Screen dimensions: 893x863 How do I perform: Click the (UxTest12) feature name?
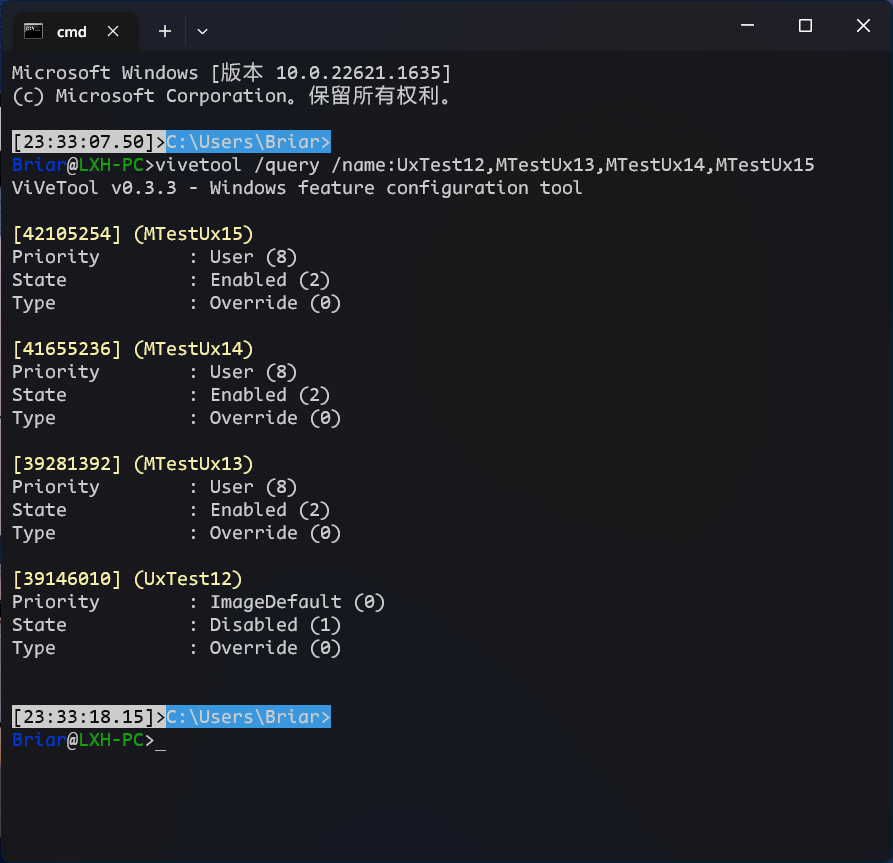[188, 579]
